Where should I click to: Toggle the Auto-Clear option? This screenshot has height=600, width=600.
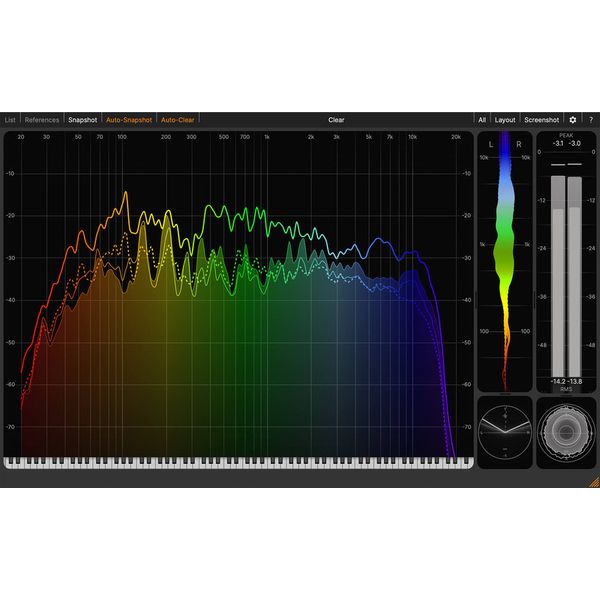click(178, 120)
